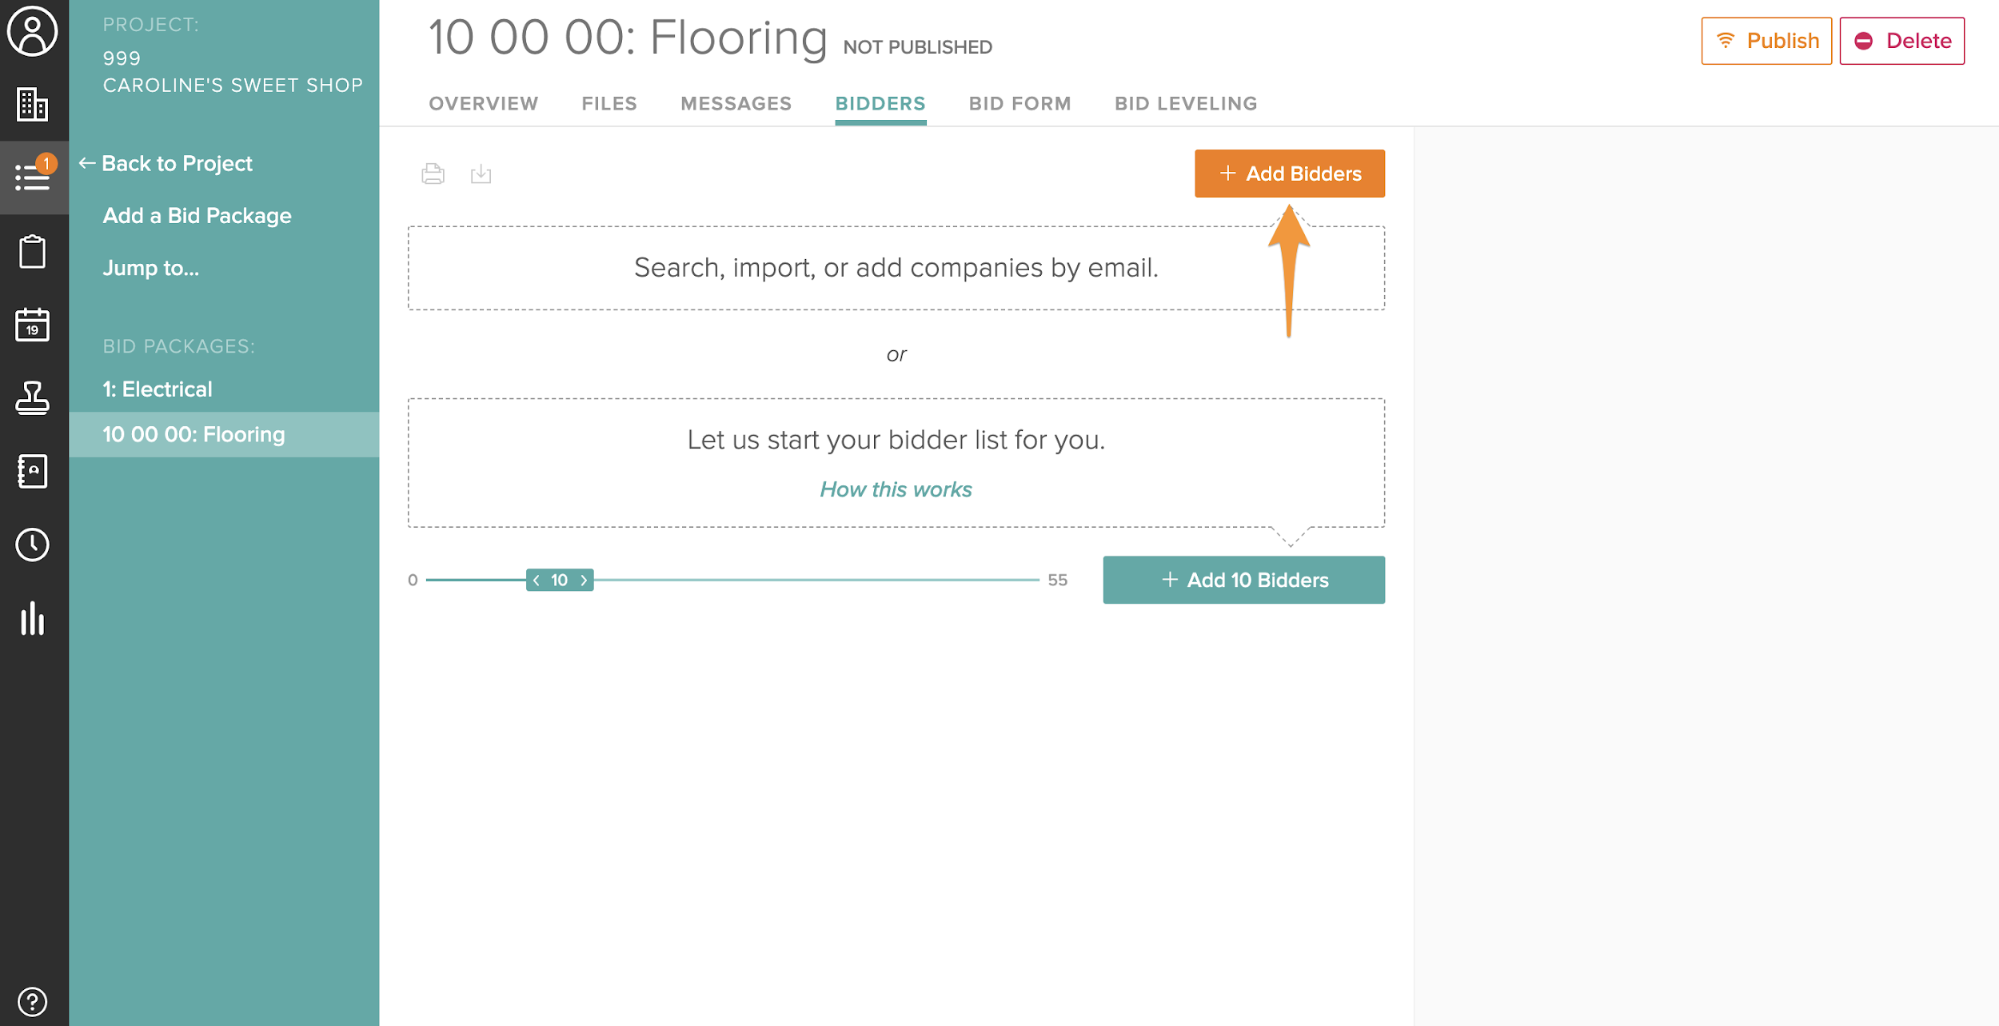Open the help question mark icon

(33, 1001)
